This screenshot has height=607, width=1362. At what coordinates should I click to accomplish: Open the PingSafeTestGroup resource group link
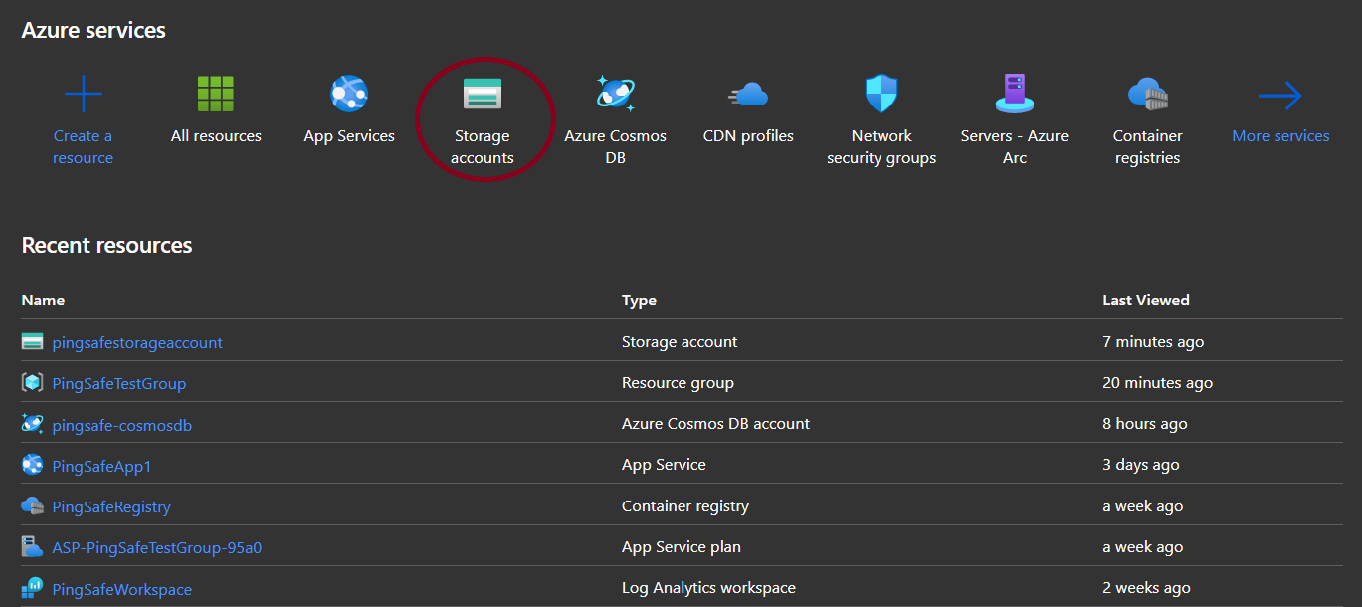pyautogui.click(x=119, y=383)
